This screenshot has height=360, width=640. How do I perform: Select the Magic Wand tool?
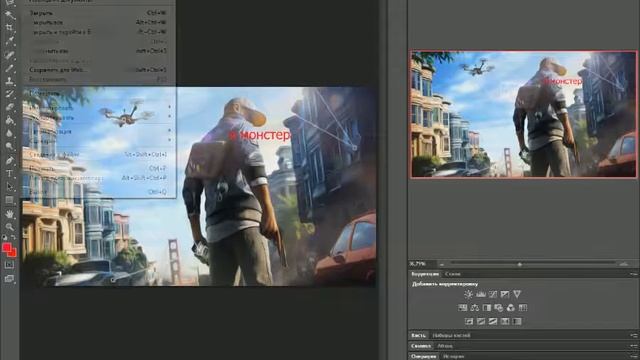point(10,16)
